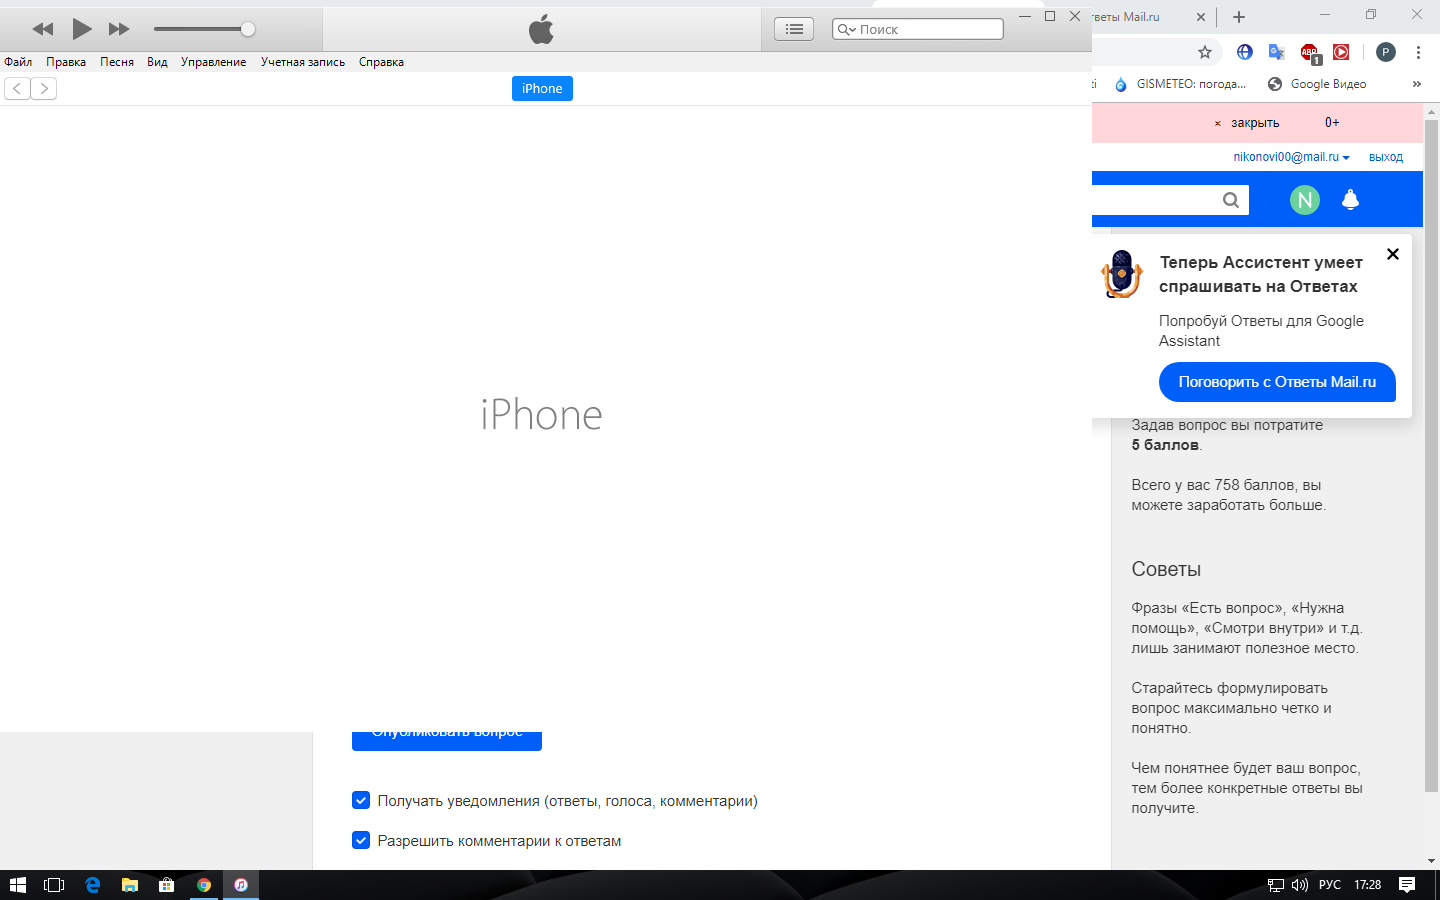Screen dimensions: 1440x900
Task: Close the Ассистент popup with the X
Action: point(1393,254)
